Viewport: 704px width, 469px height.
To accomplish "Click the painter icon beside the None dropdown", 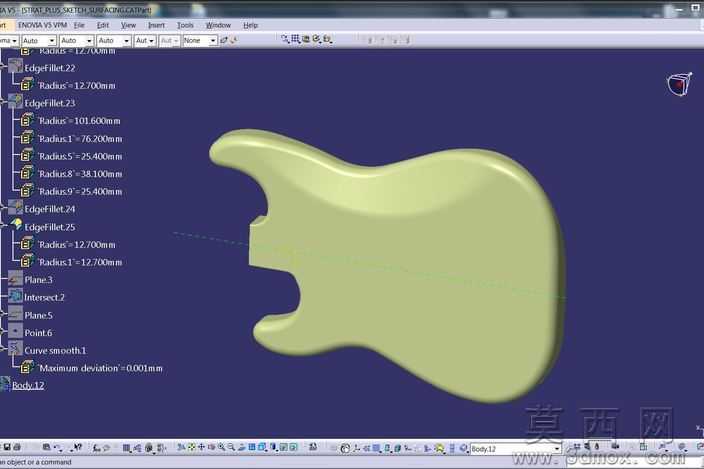I will (x=224, y=40).
